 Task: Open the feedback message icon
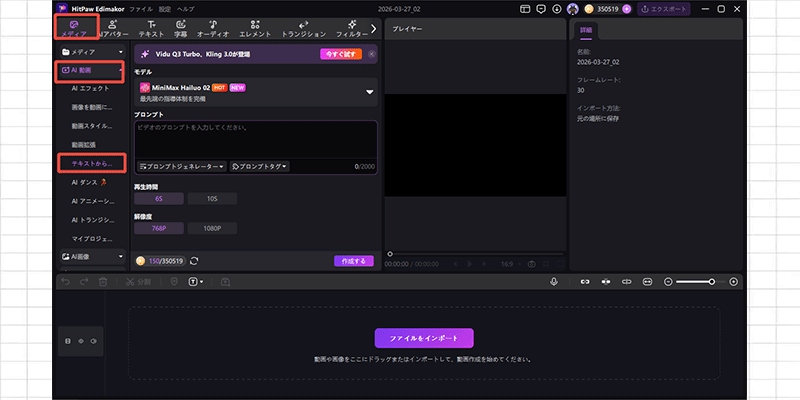pos(541,9)
